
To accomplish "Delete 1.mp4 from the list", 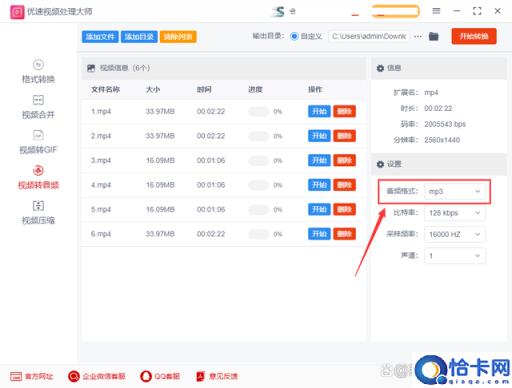I will (x=344, y=111).
